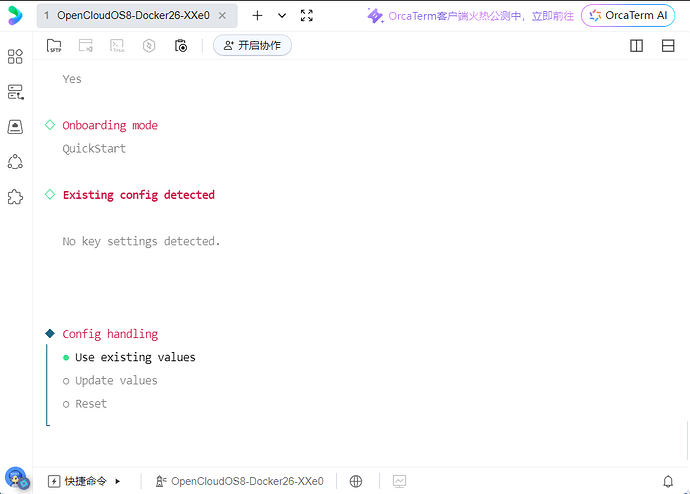
Task: Open the globe network icon
Action: point(356,481)
